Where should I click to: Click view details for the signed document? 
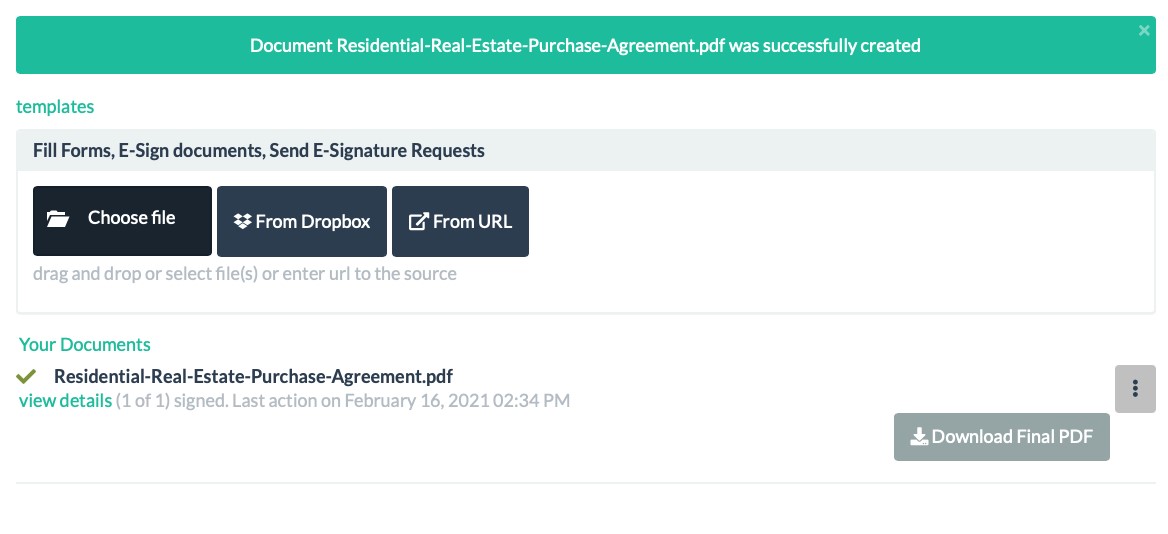[x=66, y=401]
